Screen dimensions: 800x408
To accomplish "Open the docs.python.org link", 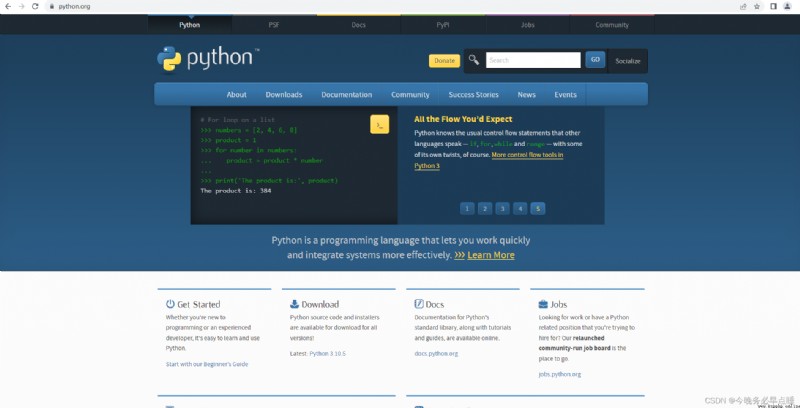I will tap(436, 353).
